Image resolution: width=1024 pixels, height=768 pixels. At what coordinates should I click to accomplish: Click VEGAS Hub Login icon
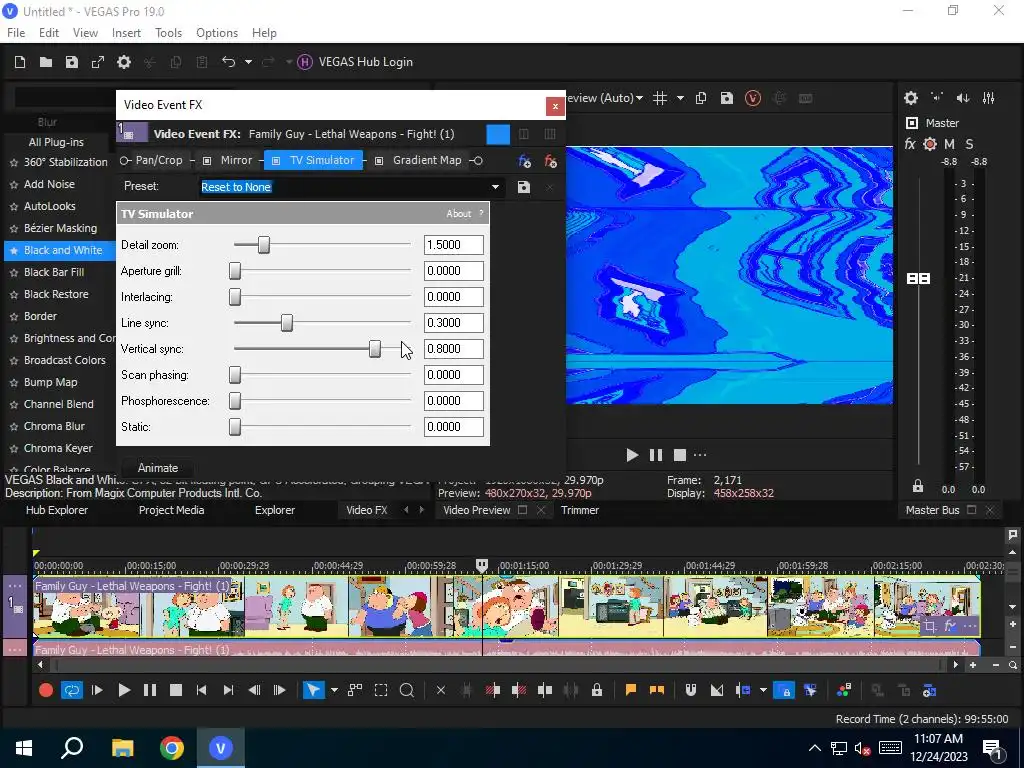[x=304, y=62]
